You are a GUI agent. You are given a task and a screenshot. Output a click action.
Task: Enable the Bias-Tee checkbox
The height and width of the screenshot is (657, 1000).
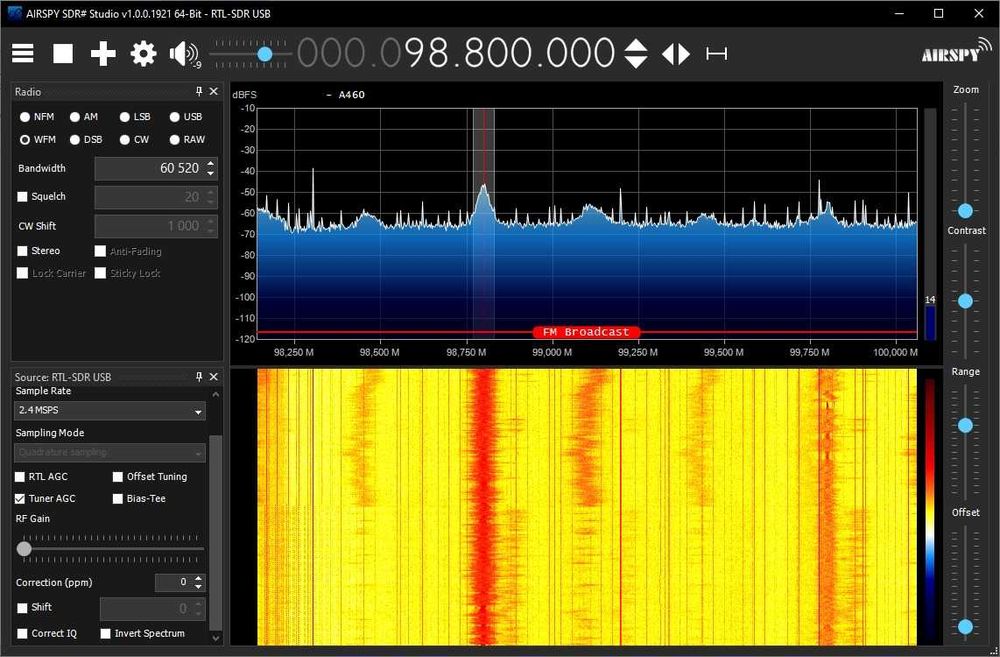tap(117, 498)
